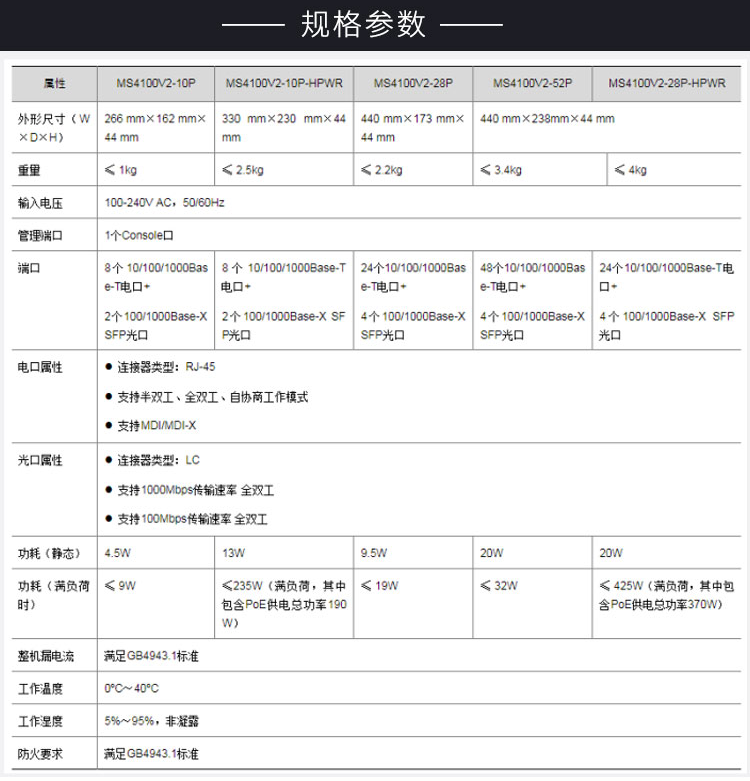Click 24个10/100/1000Base-T电口 under MS4100V2-28P-HPWR
The height and width of the screenshot is (781, 750).
[x=666, y=277]
